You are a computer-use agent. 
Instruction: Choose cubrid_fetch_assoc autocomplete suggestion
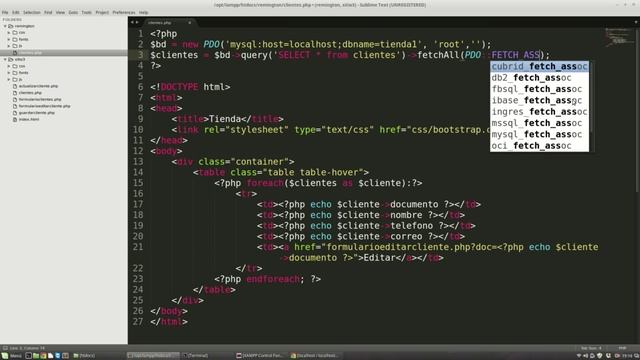(x=539, y=66)
